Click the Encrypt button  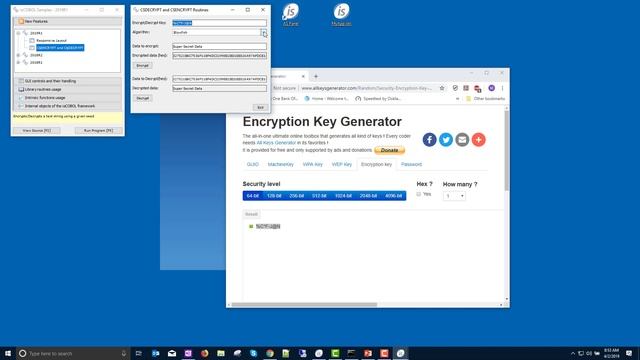click(142, 65)
